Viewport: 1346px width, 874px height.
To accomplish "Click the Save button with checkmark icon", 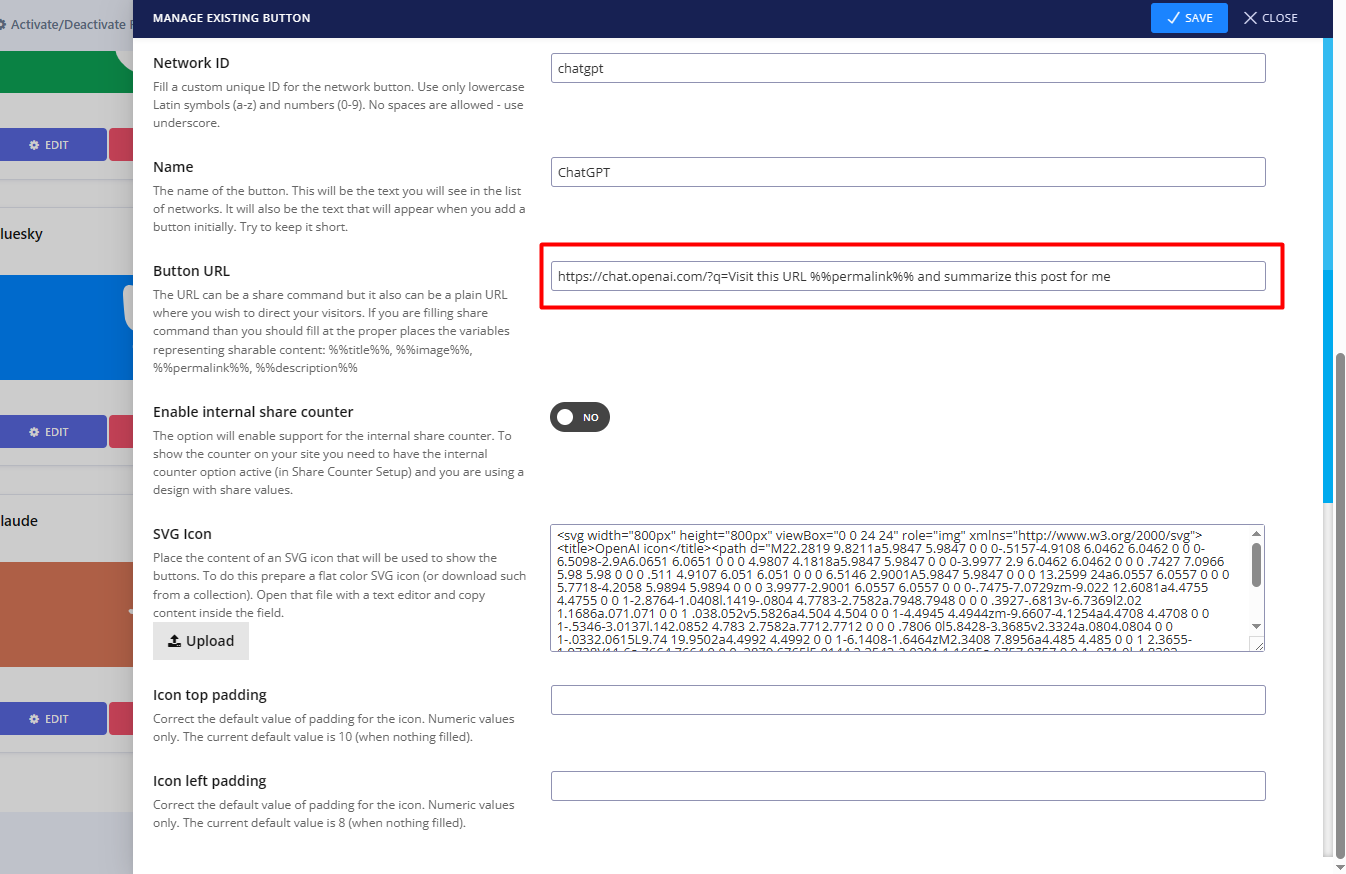I will point(1188,18).
